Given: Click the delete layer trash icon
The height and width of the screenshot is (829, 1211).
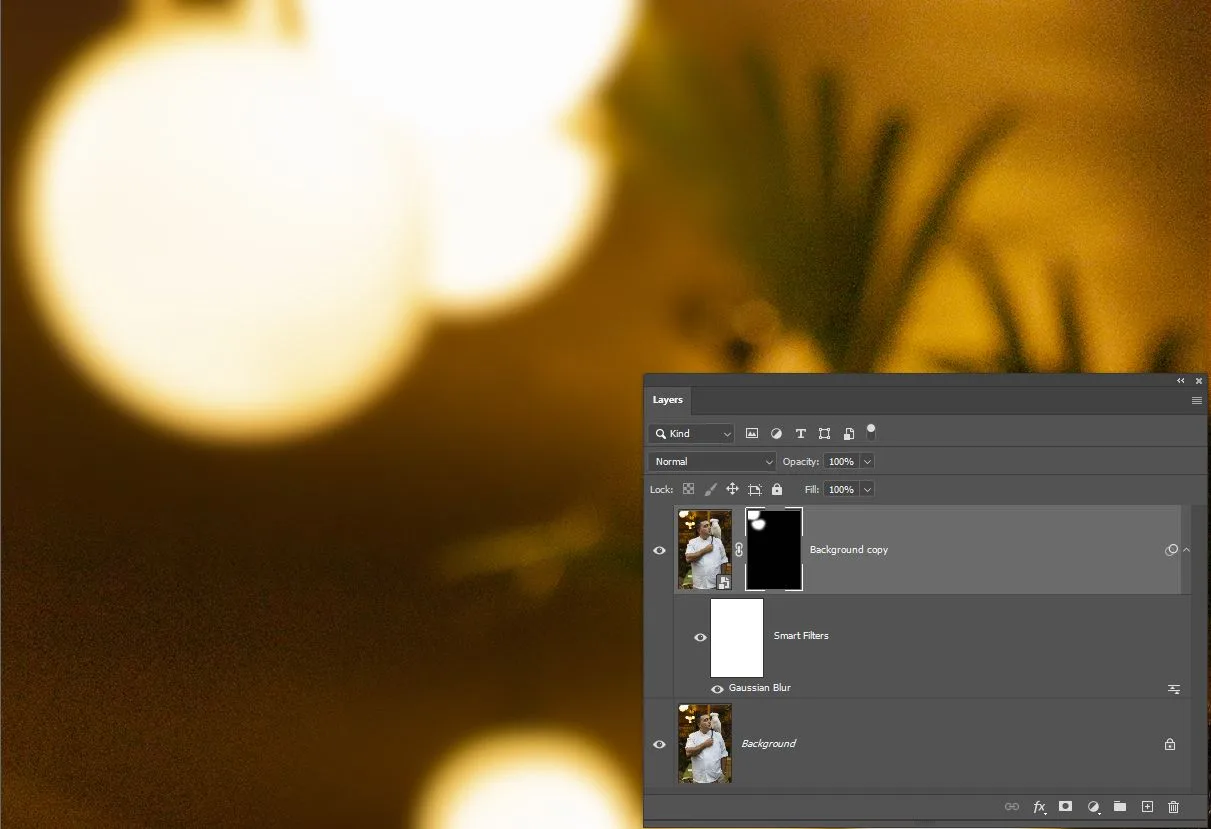Looking at the screenshot, I should tap(1174, 806).
